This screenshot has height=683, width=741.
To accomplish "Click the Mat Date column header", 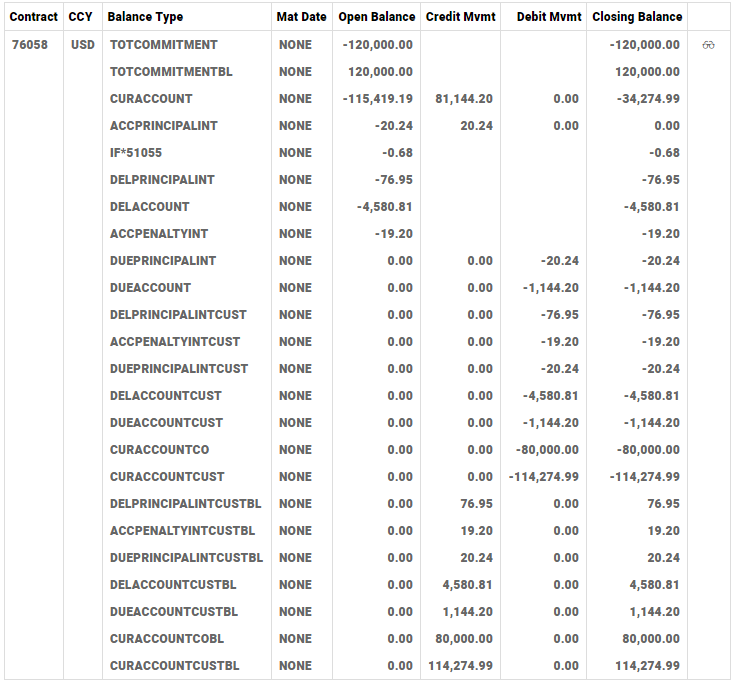I will [301, 17].
